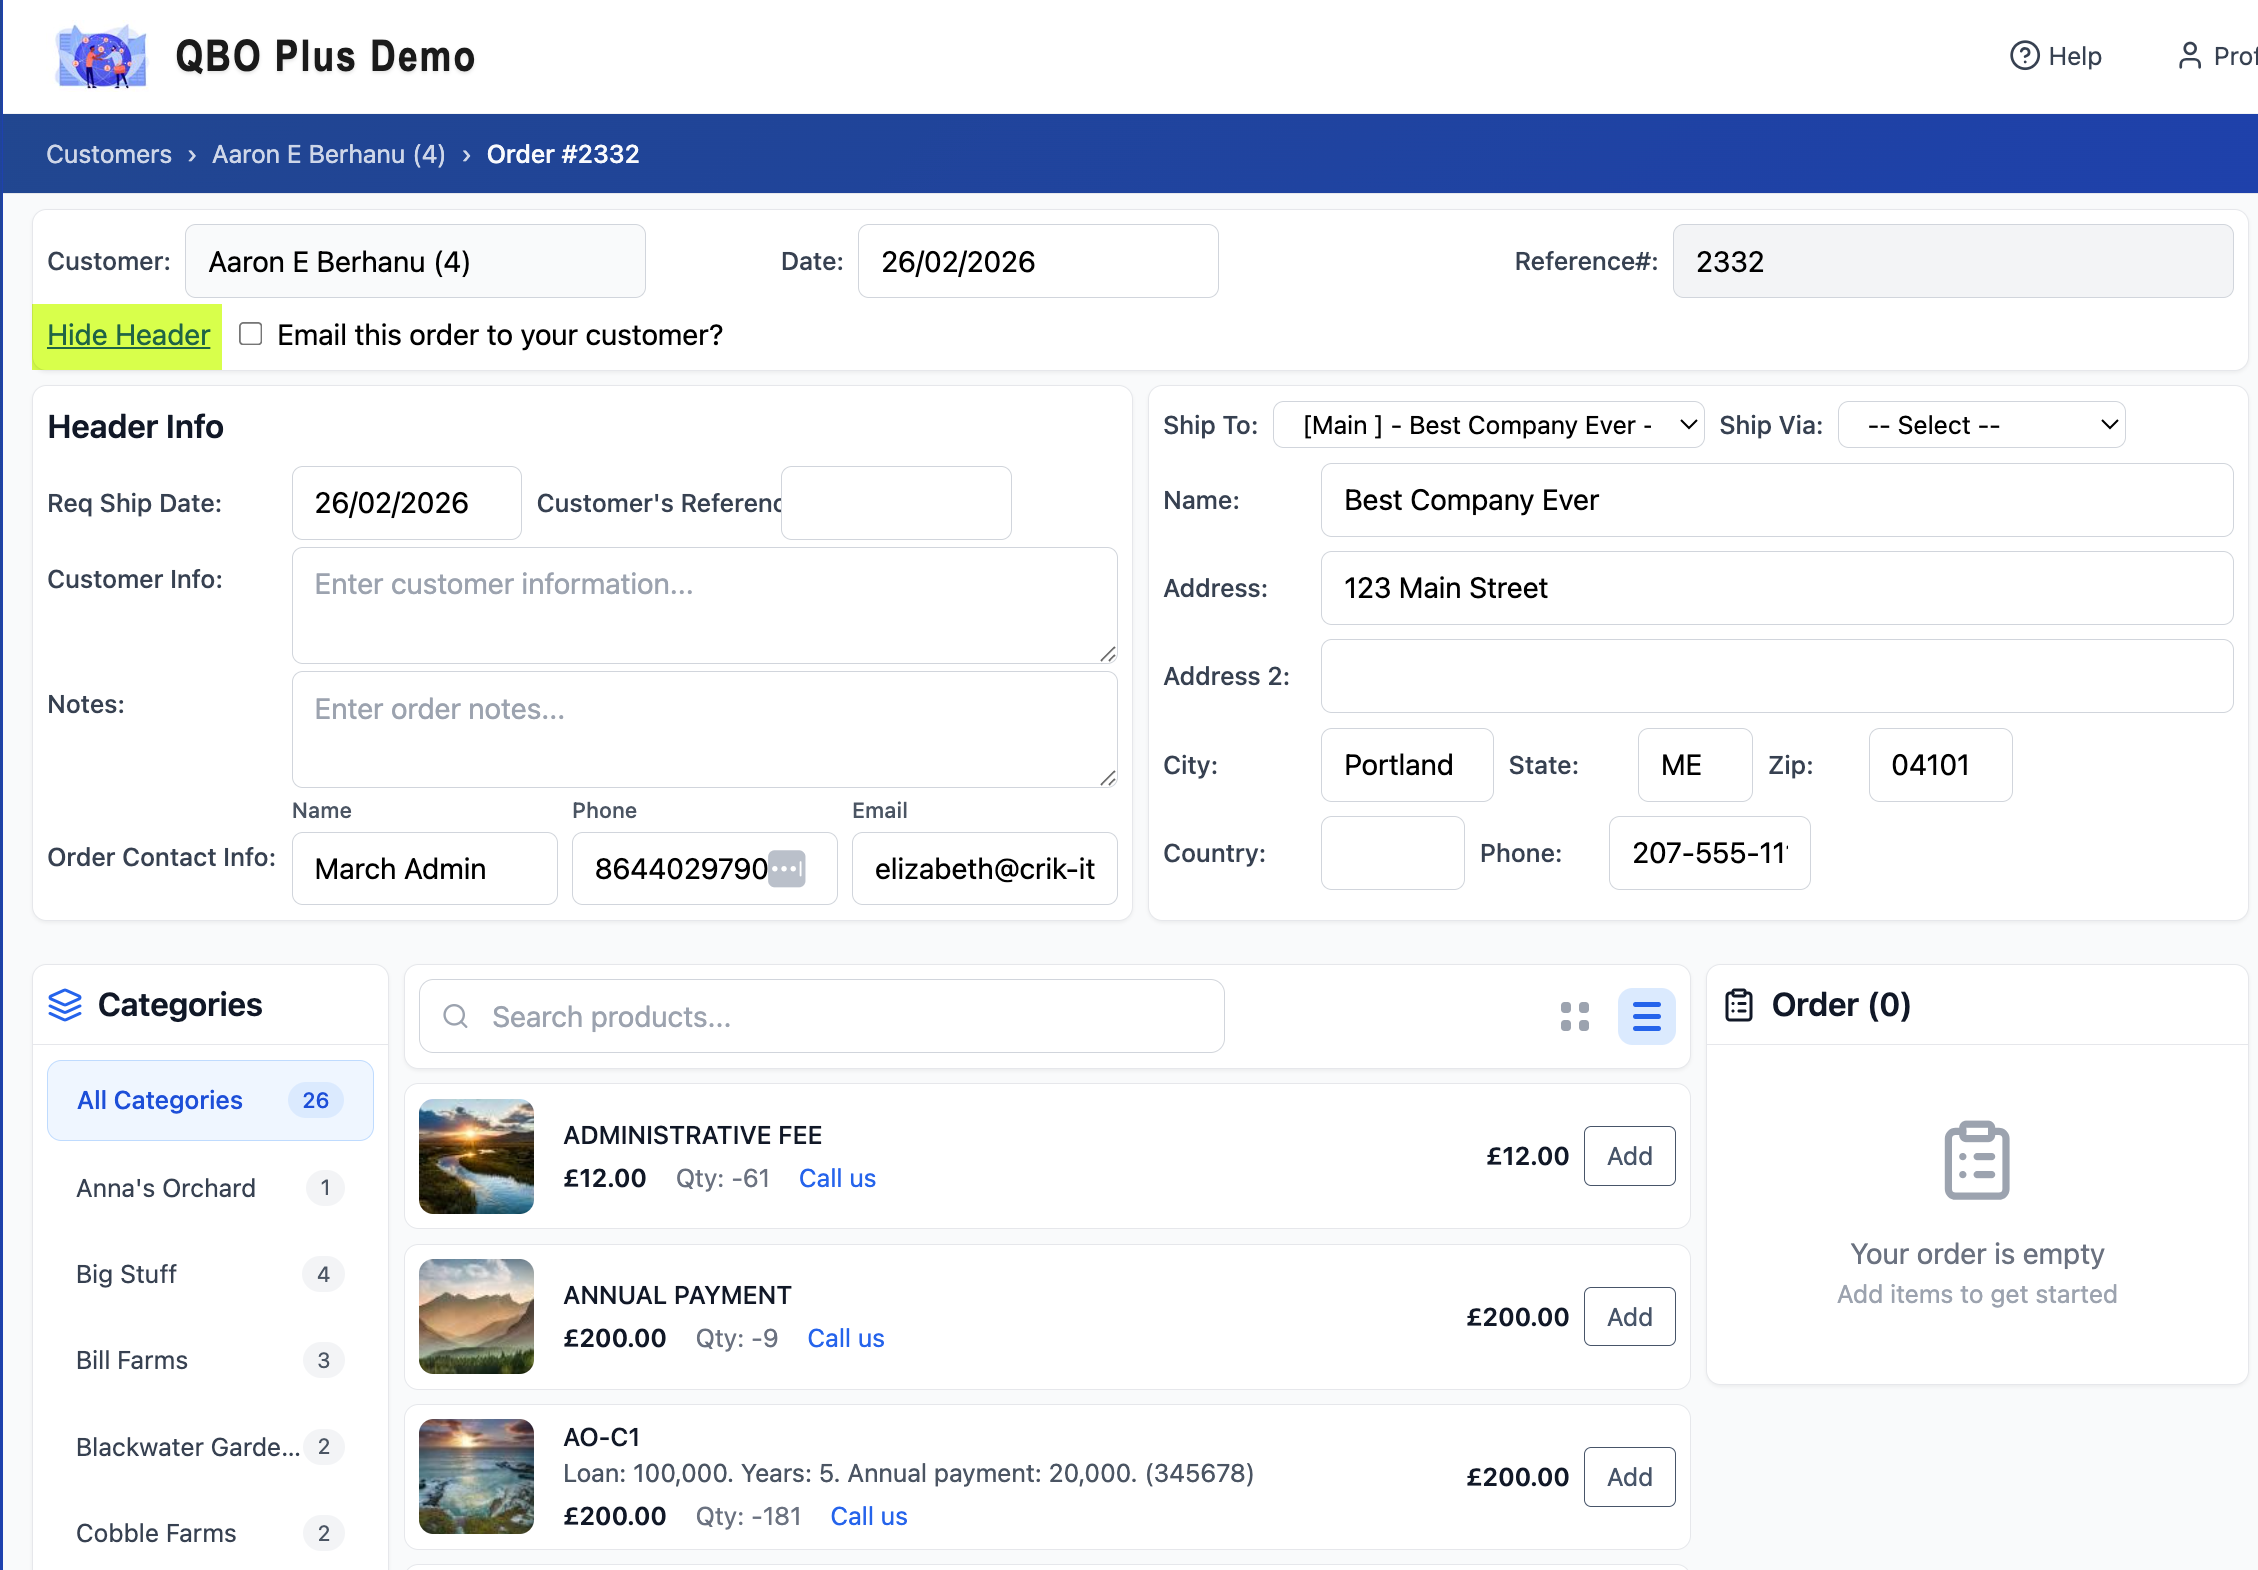
Task: Click the AO-C1 product thumbnail
Action: tap(476, 1476)
